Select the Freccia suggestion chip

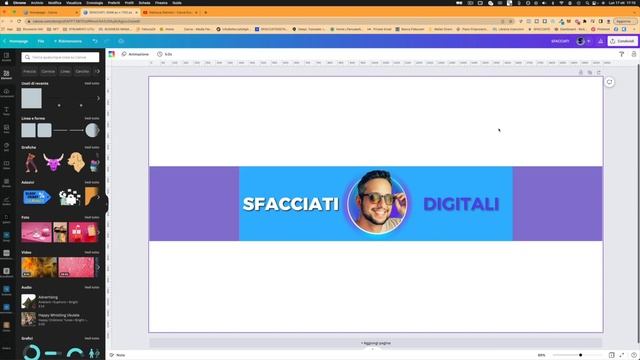click(29, 71)
